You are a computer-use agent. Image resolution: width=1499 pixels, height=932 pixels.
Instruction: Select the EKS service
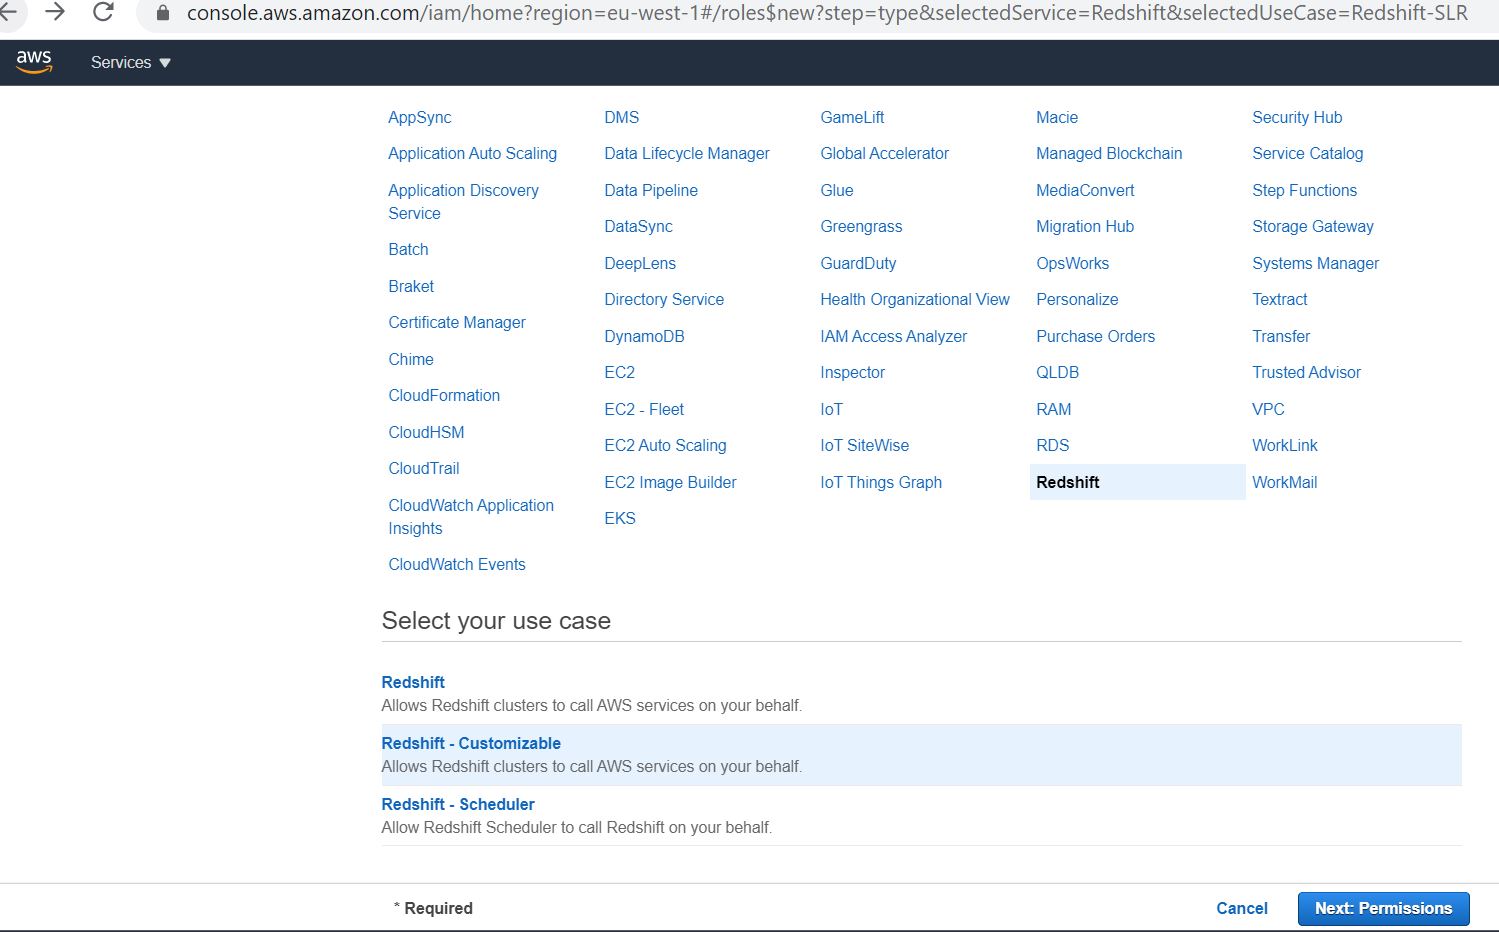pos(620,518)
